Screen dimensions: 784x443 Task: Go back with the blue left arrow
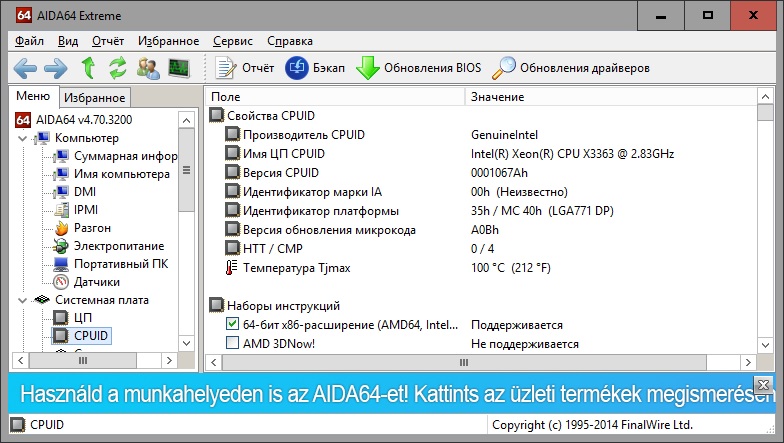coord(24,68)
